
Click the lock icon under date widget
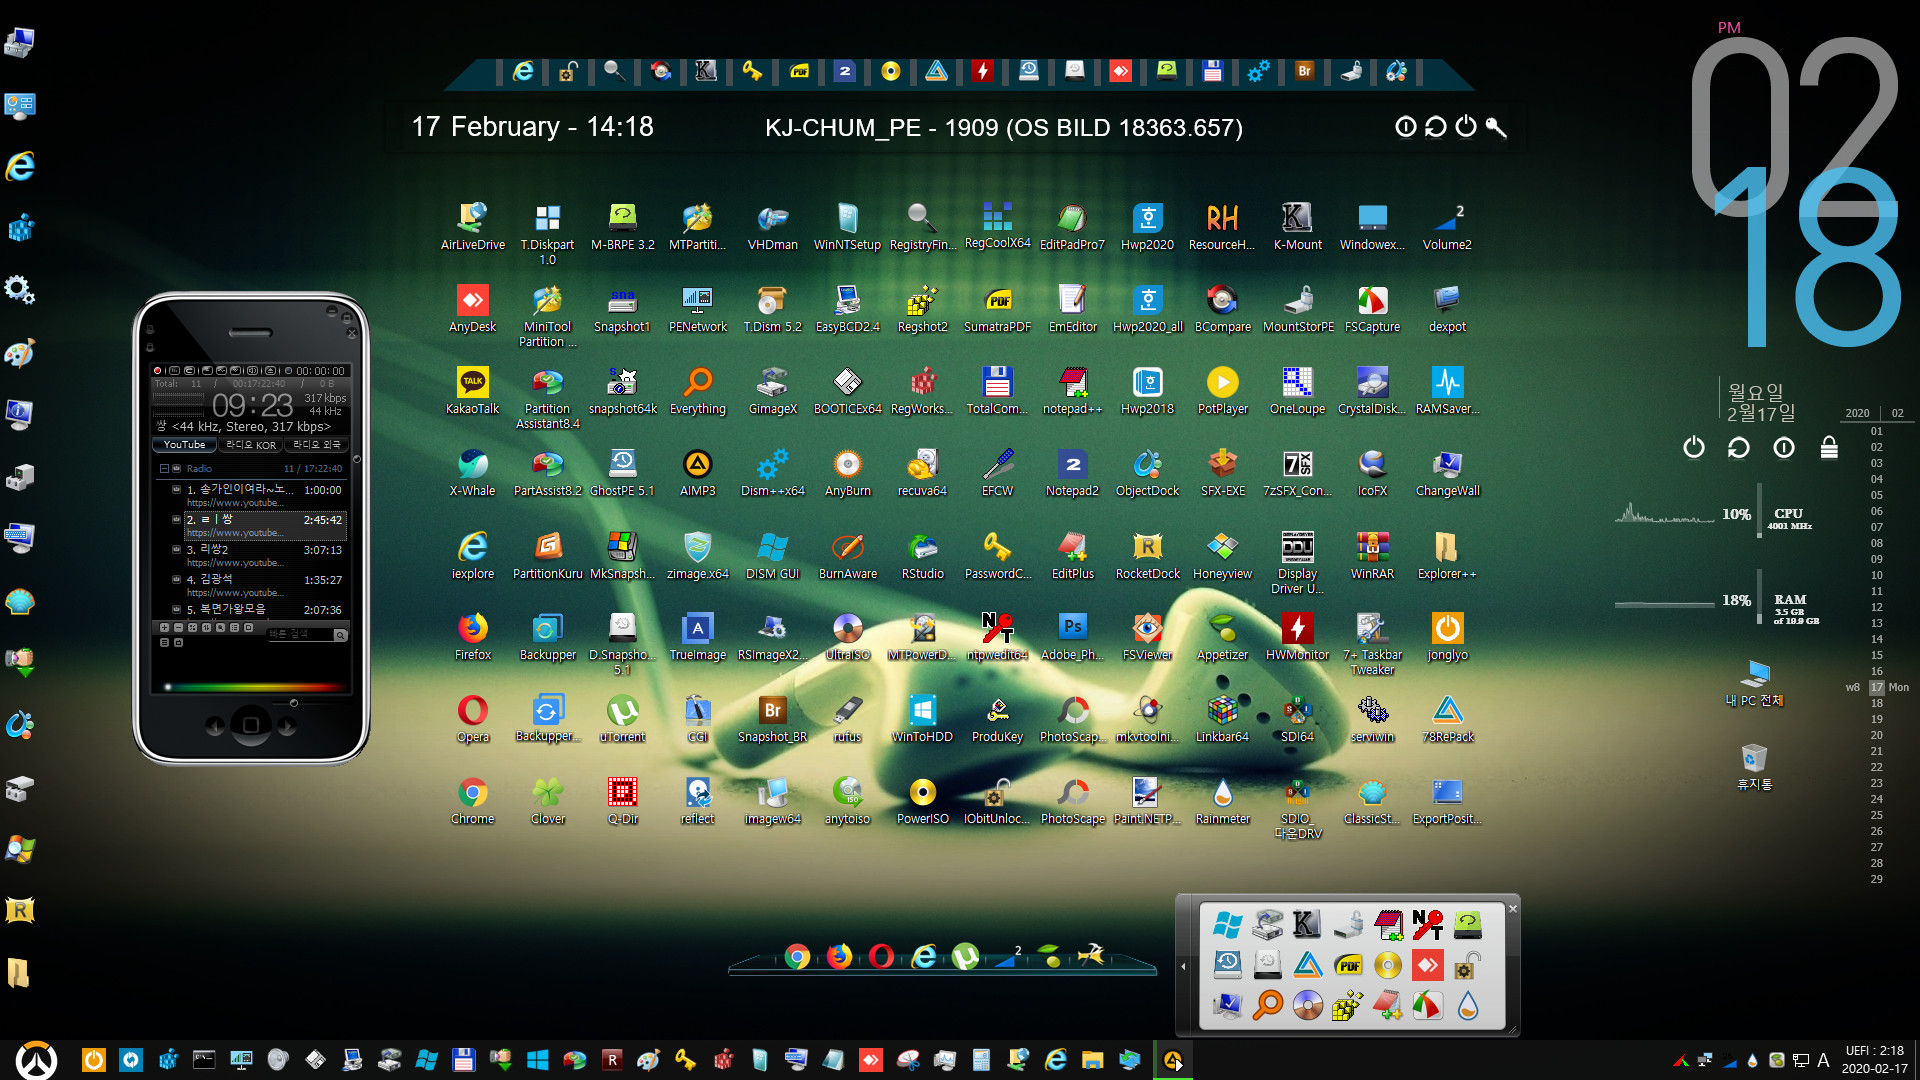coord(1829,447)
